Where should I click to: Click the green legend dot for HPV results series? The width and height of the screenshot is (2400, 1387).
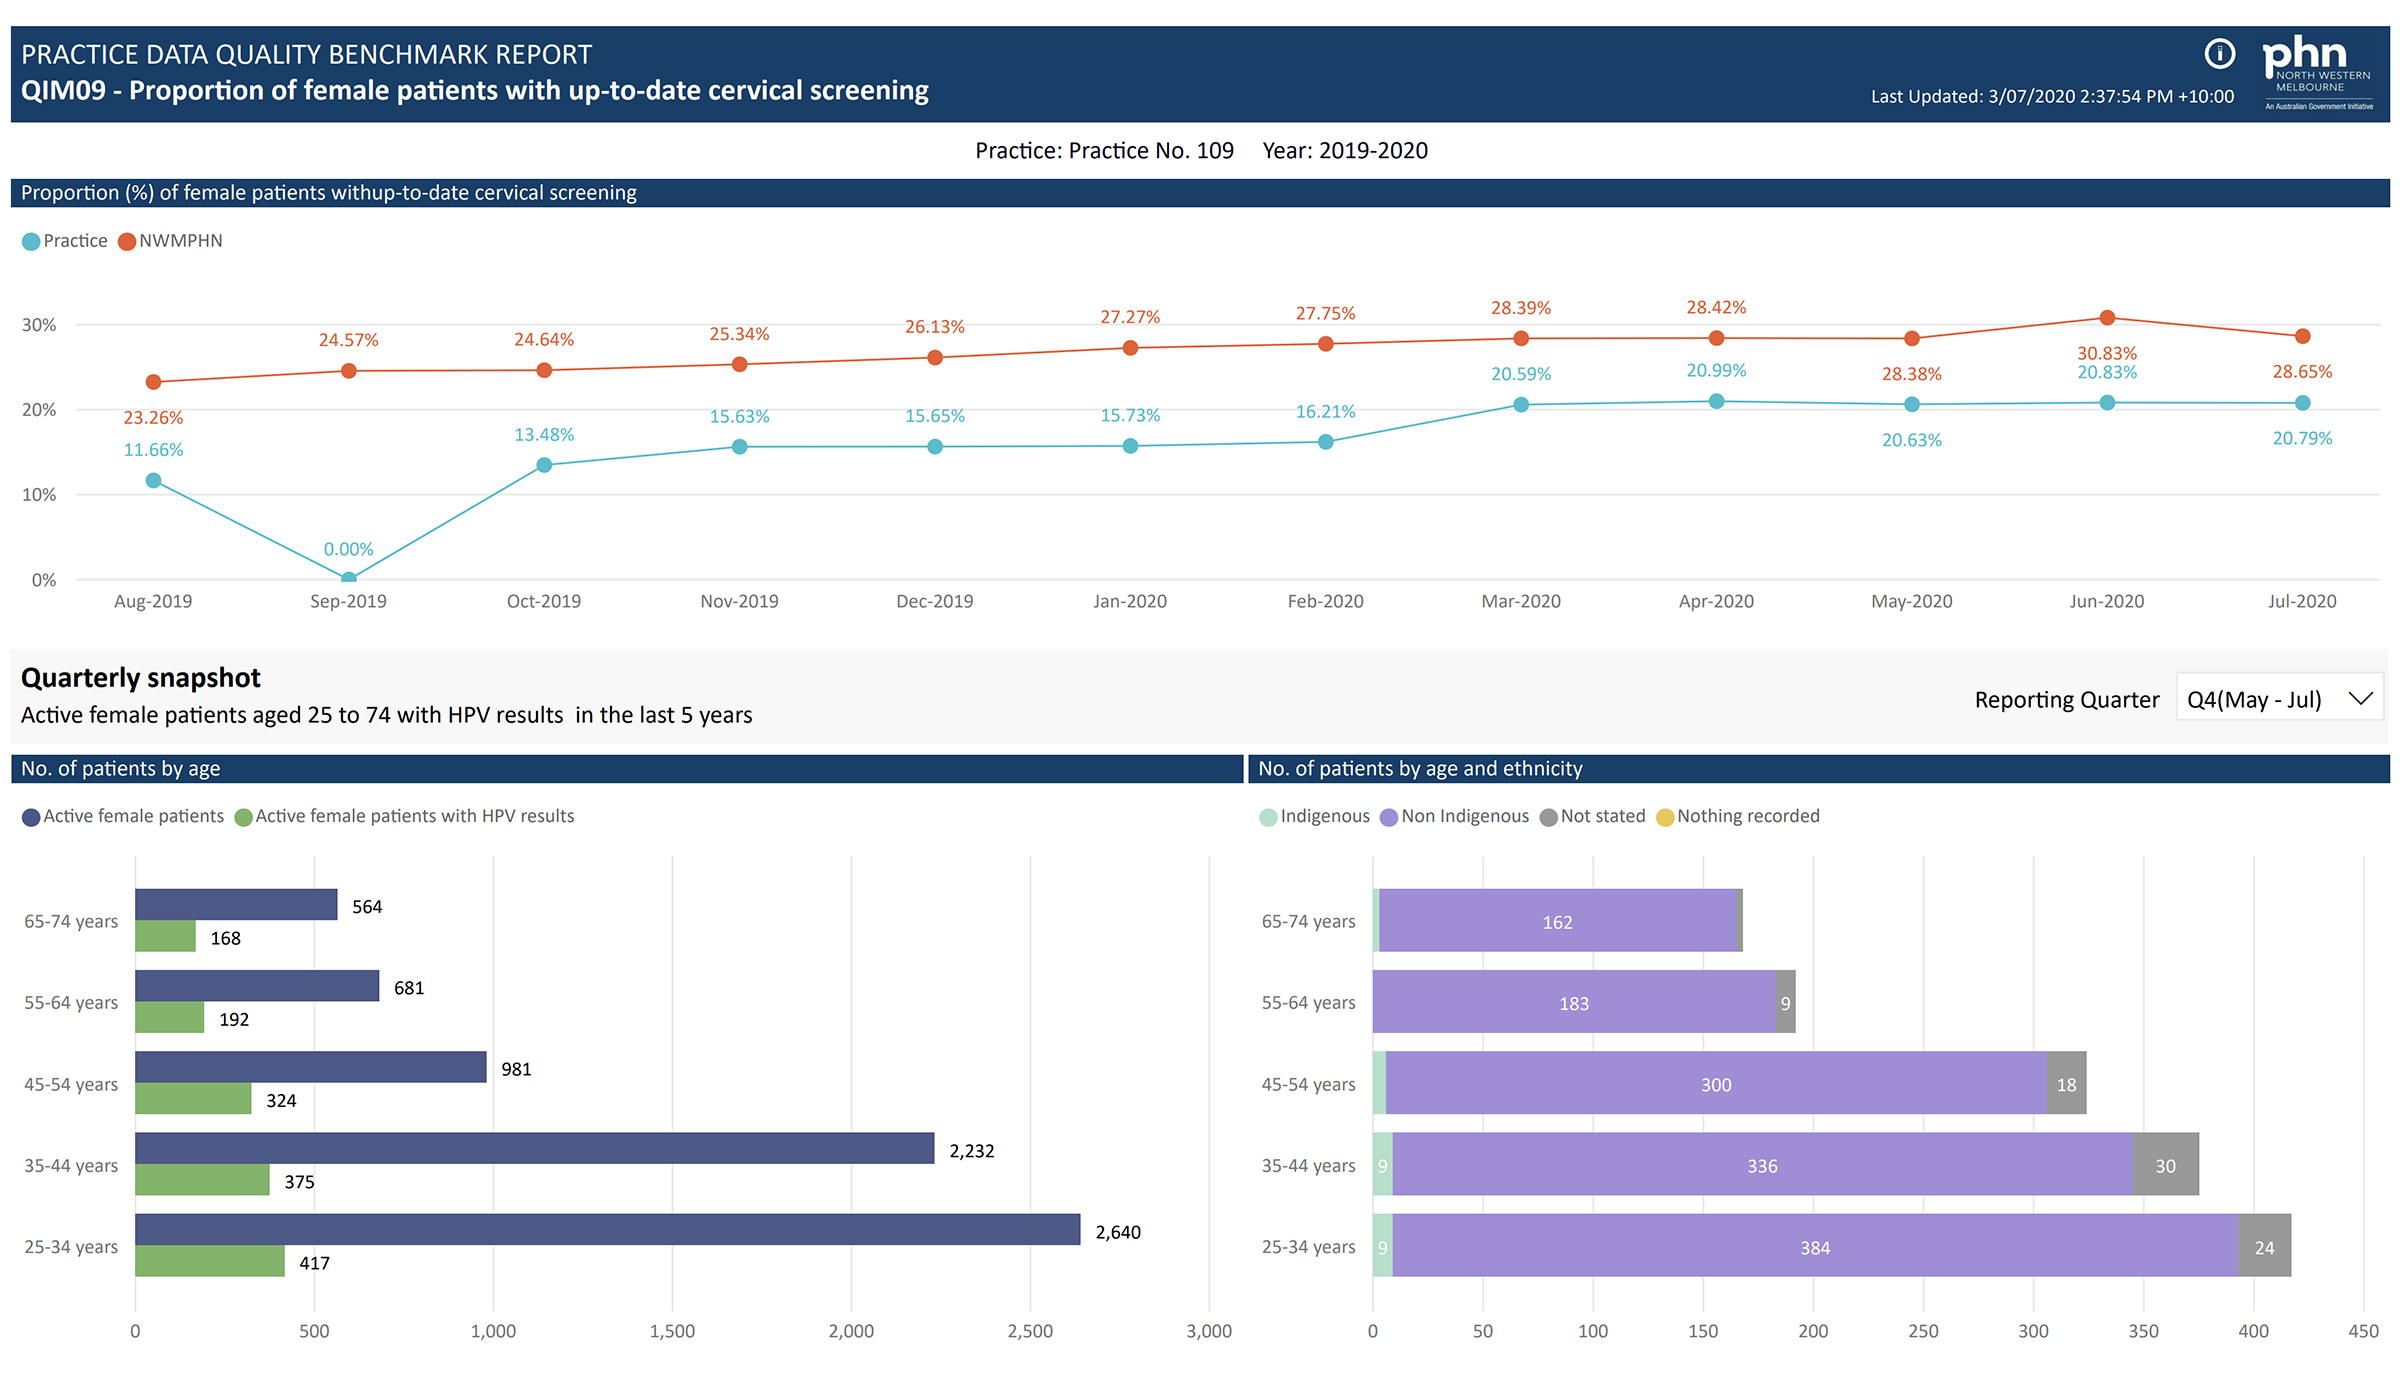click(x=241, y=816)
